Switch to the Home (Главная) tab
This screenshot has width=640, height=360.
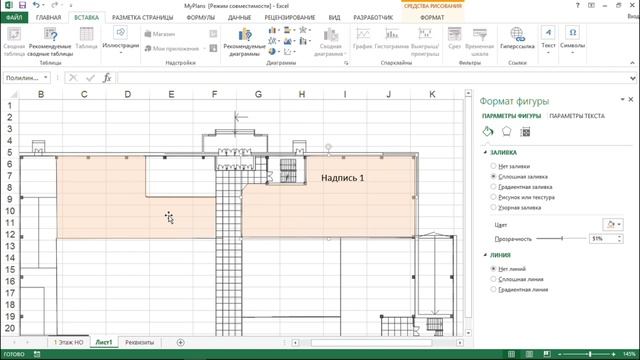[x=48, y=18]
